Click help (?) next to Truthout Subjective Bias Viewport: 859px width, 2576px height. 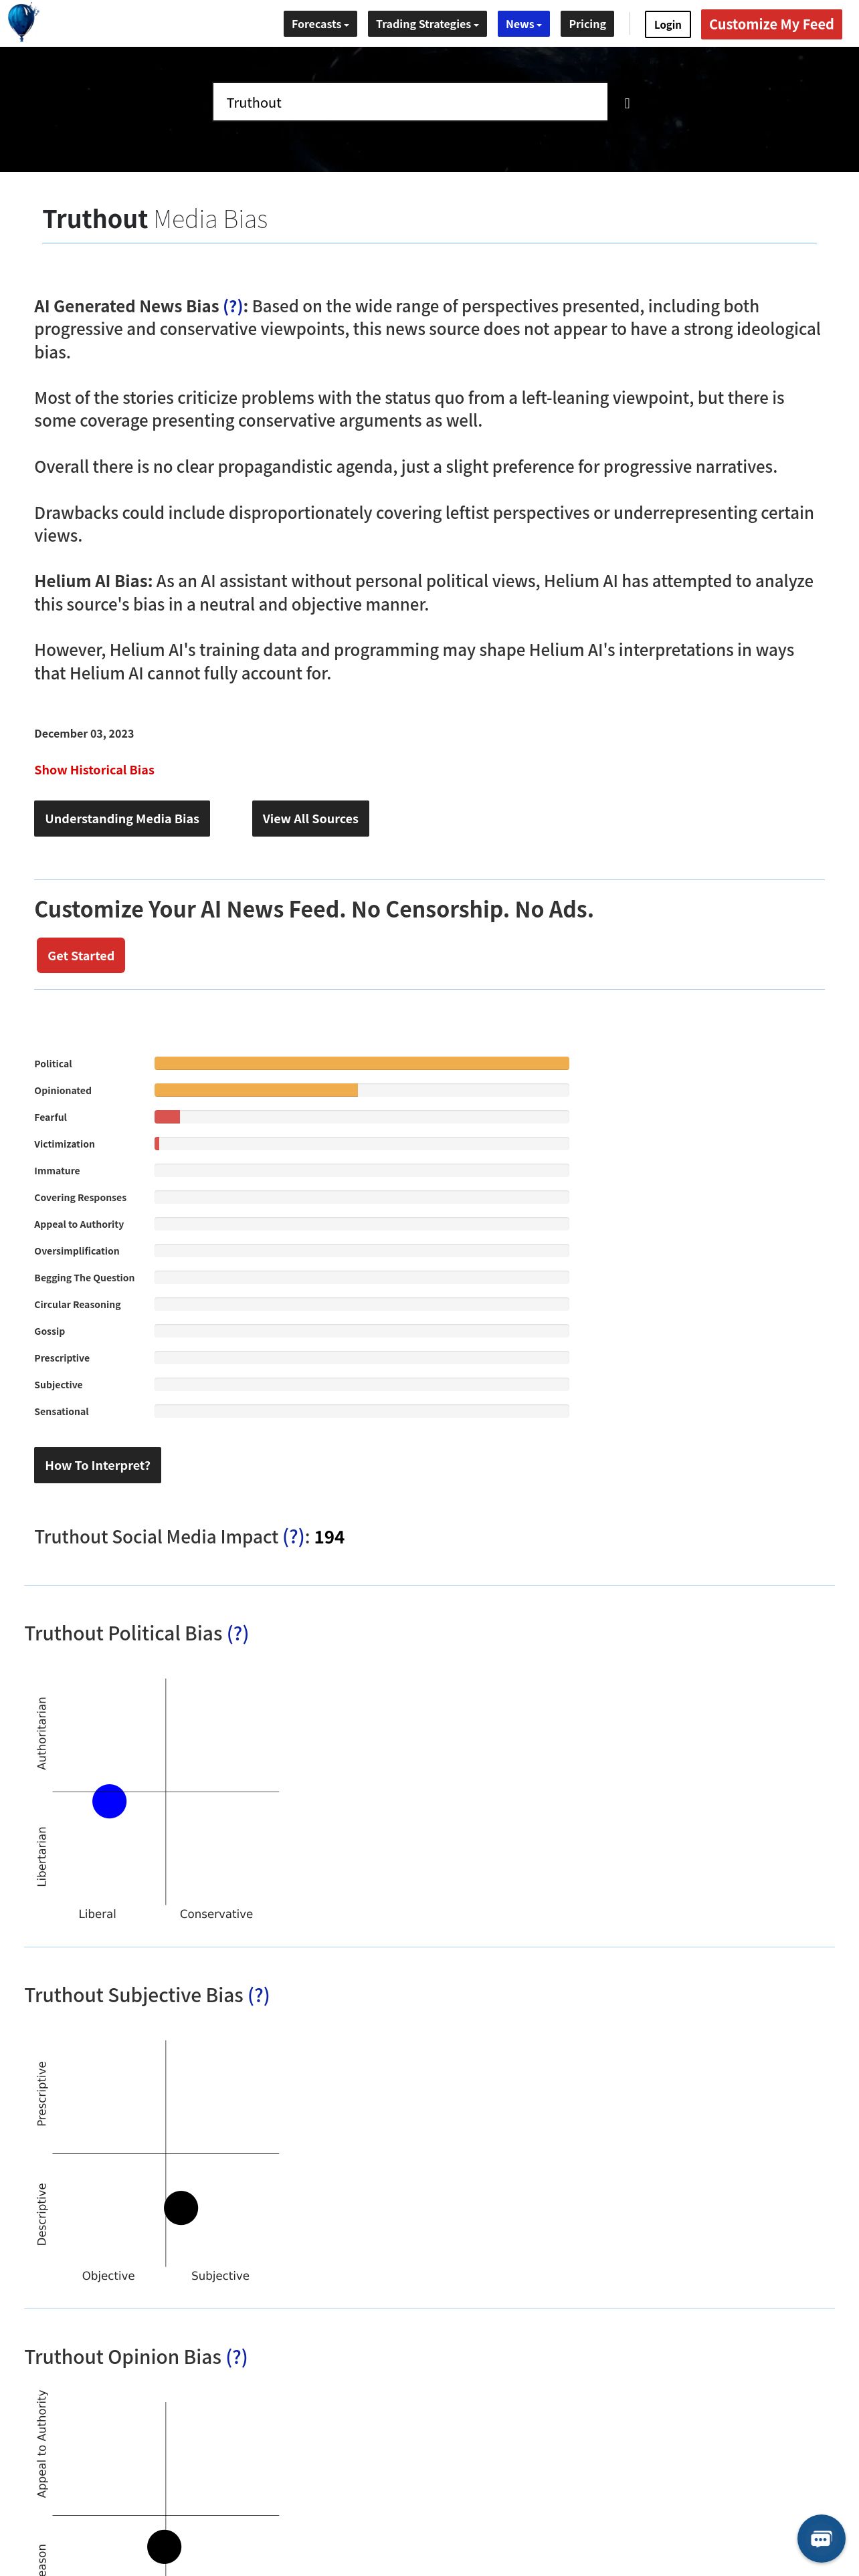pos(259,1995)
